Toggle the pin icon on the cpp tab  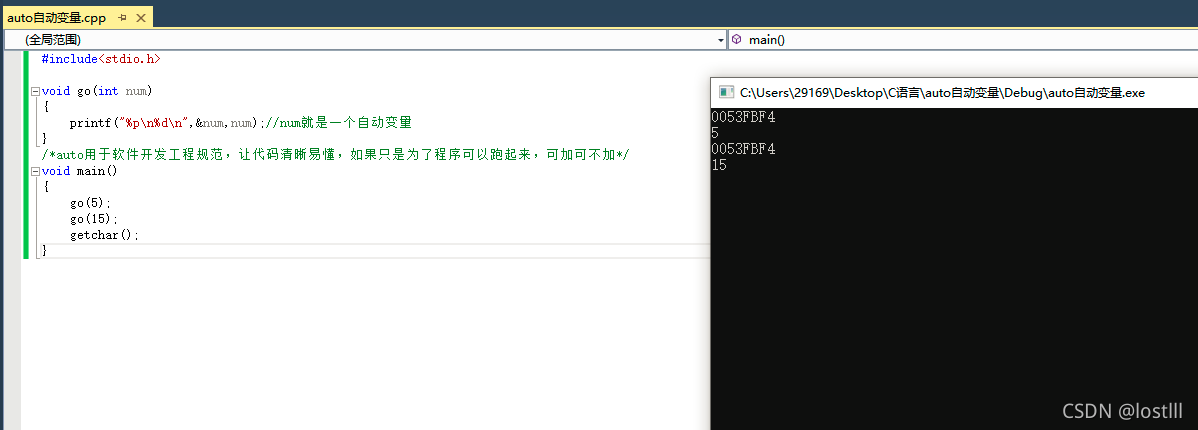pyautogui.click(x=122, y=18)
